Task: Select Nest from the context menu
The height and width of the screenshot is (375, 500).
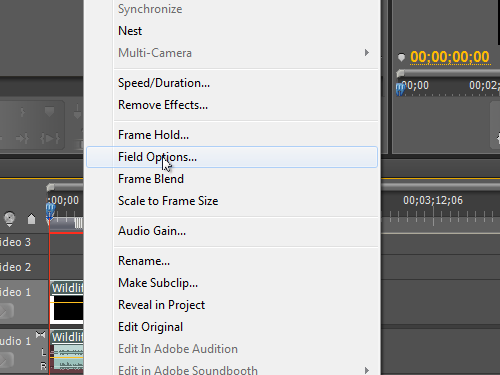Action: (130, 31)
